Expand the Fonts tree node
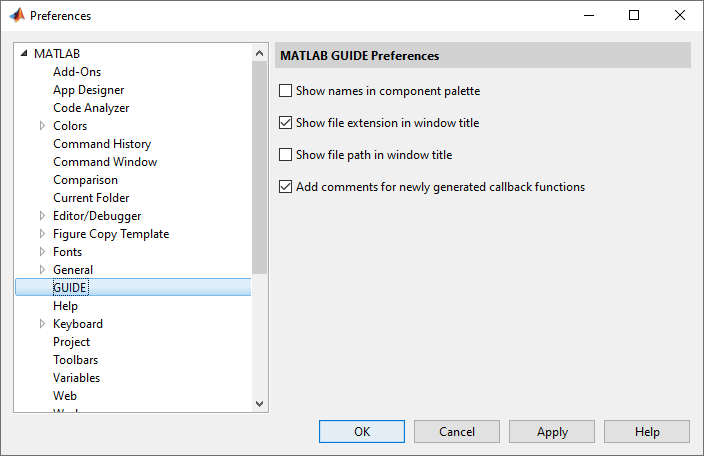This screenshot has width=704, height=456. [42, 252]
